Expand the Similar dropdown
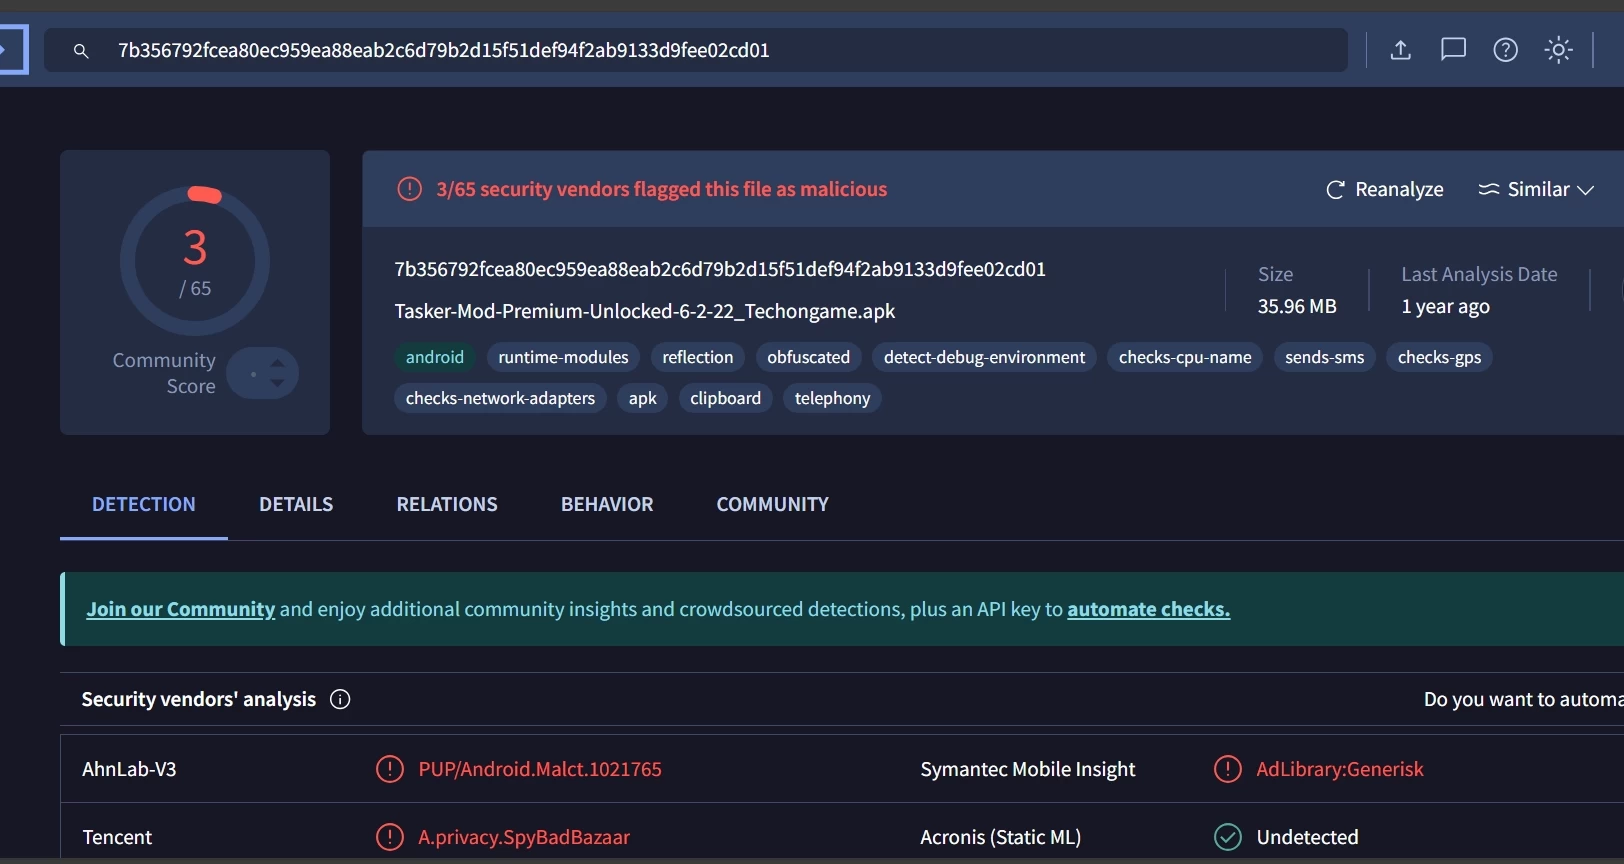 pos(1536,189)
